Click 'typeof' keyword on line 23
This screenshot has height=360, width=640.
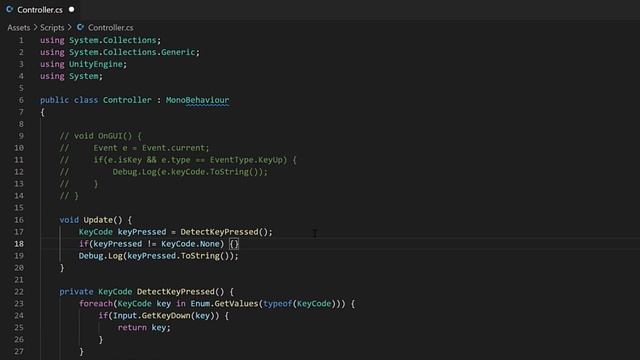[278, 304]
